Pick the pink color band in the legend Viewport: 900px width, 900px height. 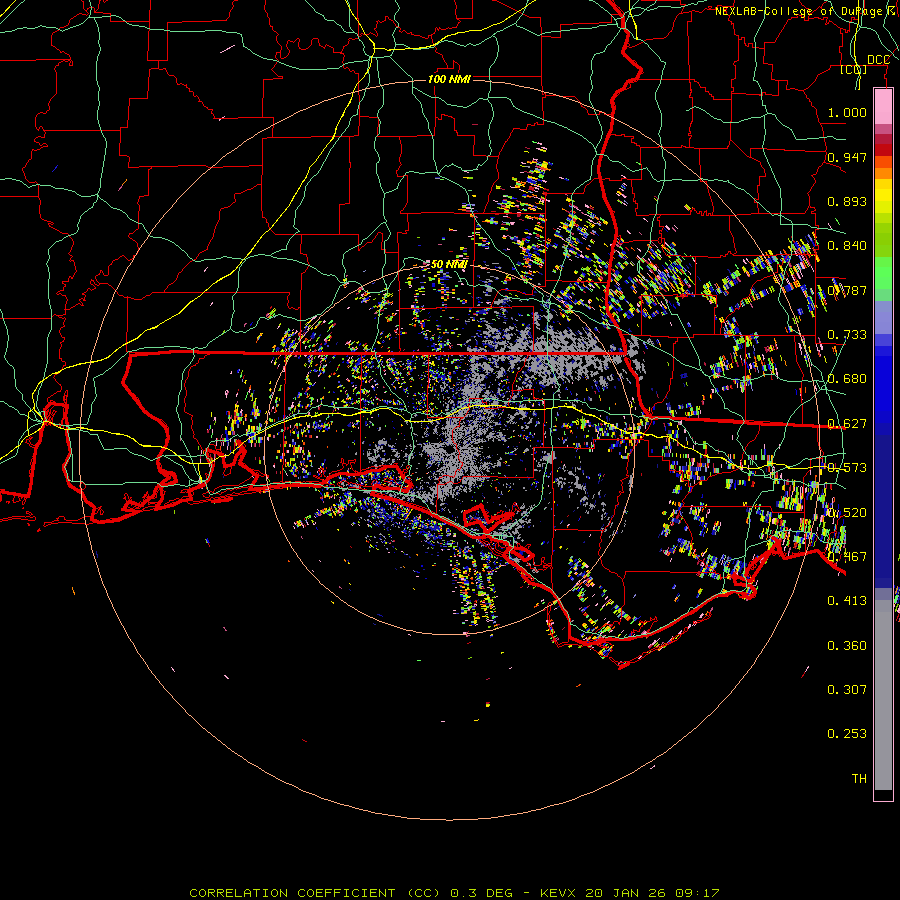(x=883, y=106)
